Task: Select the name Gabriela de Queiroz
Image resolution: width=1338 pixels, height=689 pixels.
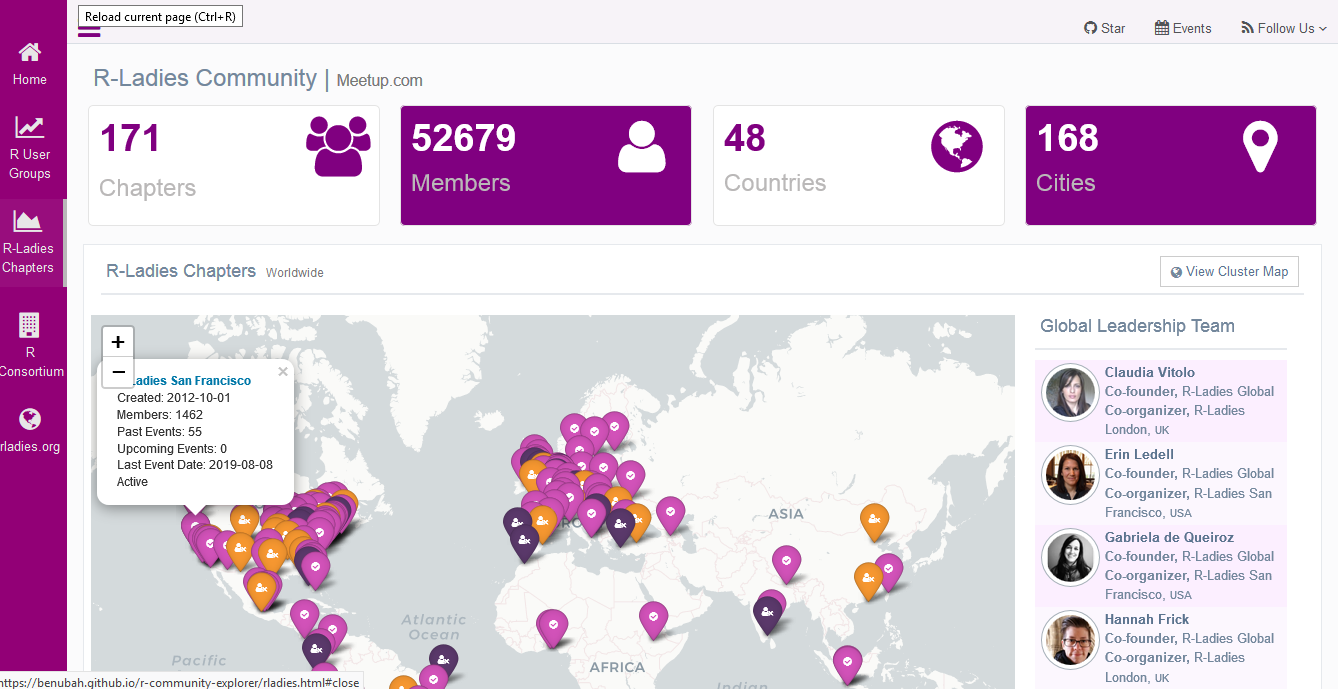Action: (1169, 537)
